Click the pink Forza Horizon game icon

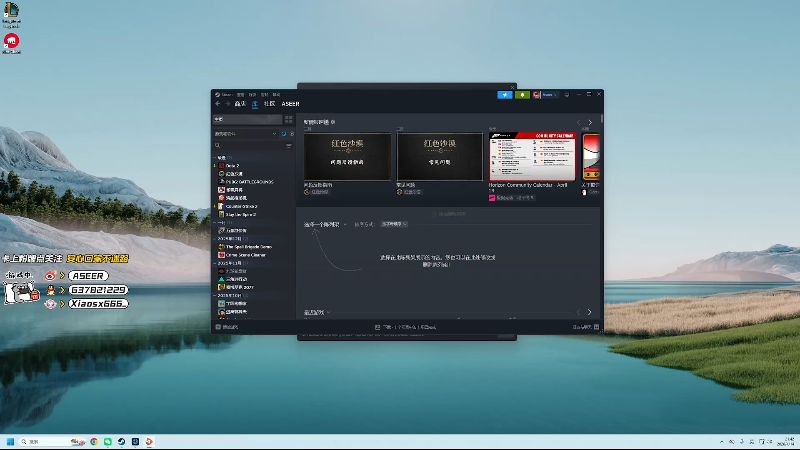(492, 198)
